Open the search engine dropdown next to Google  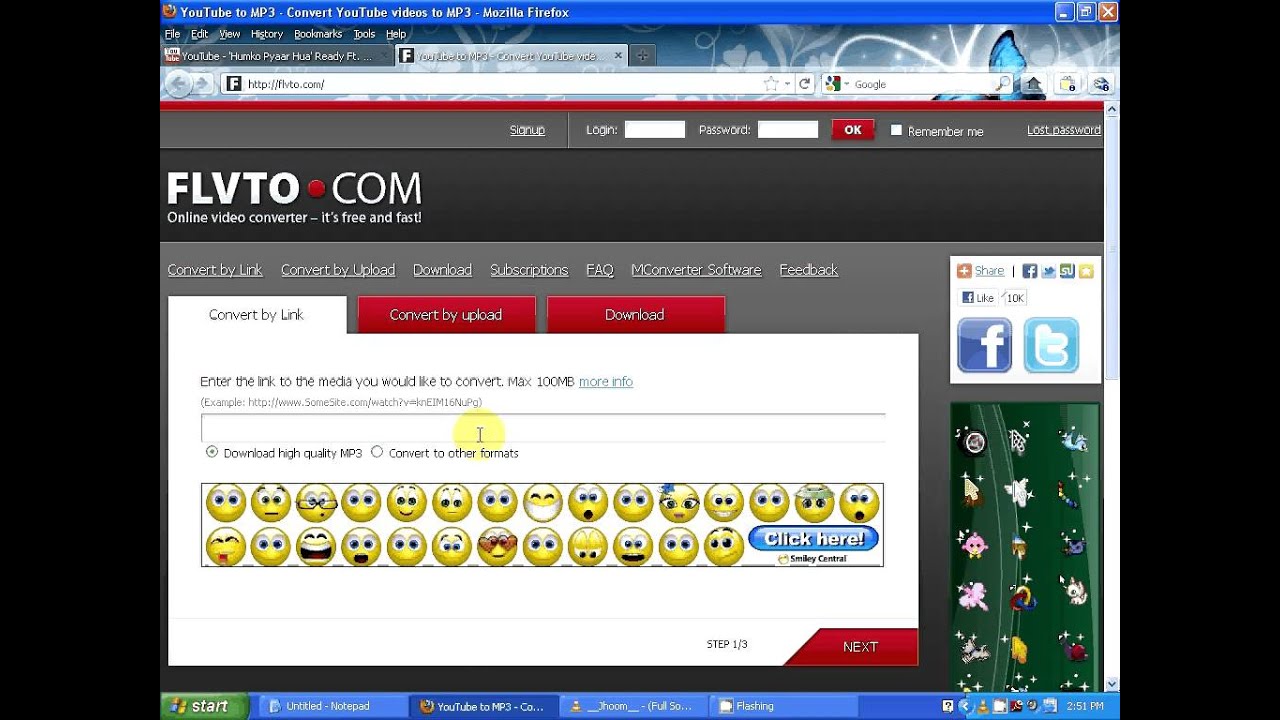[x=846, y=84]
